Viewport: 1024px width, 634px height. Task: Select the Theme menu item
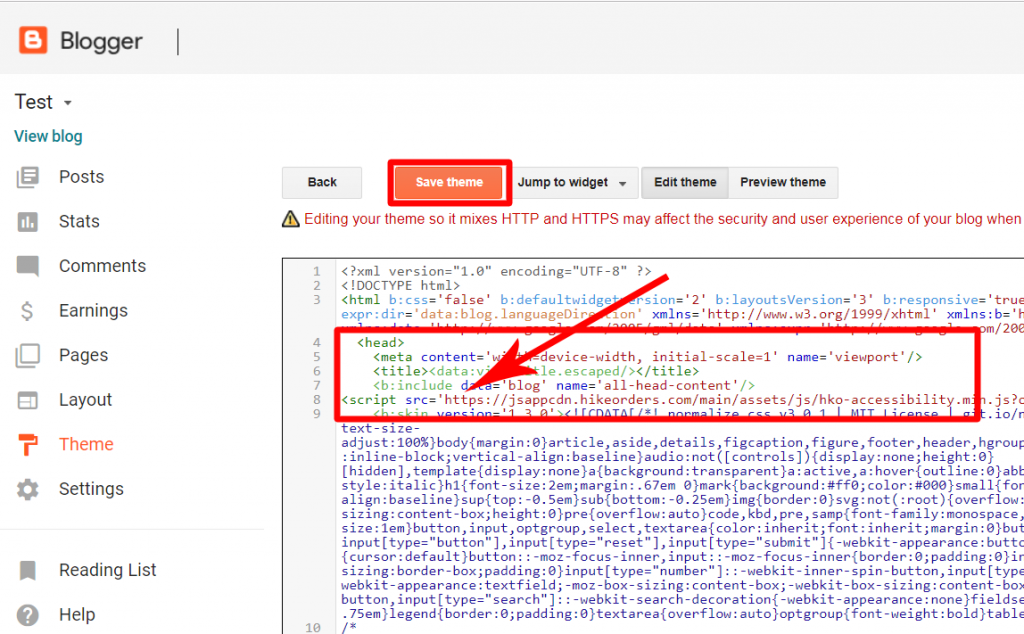point(86,444)
